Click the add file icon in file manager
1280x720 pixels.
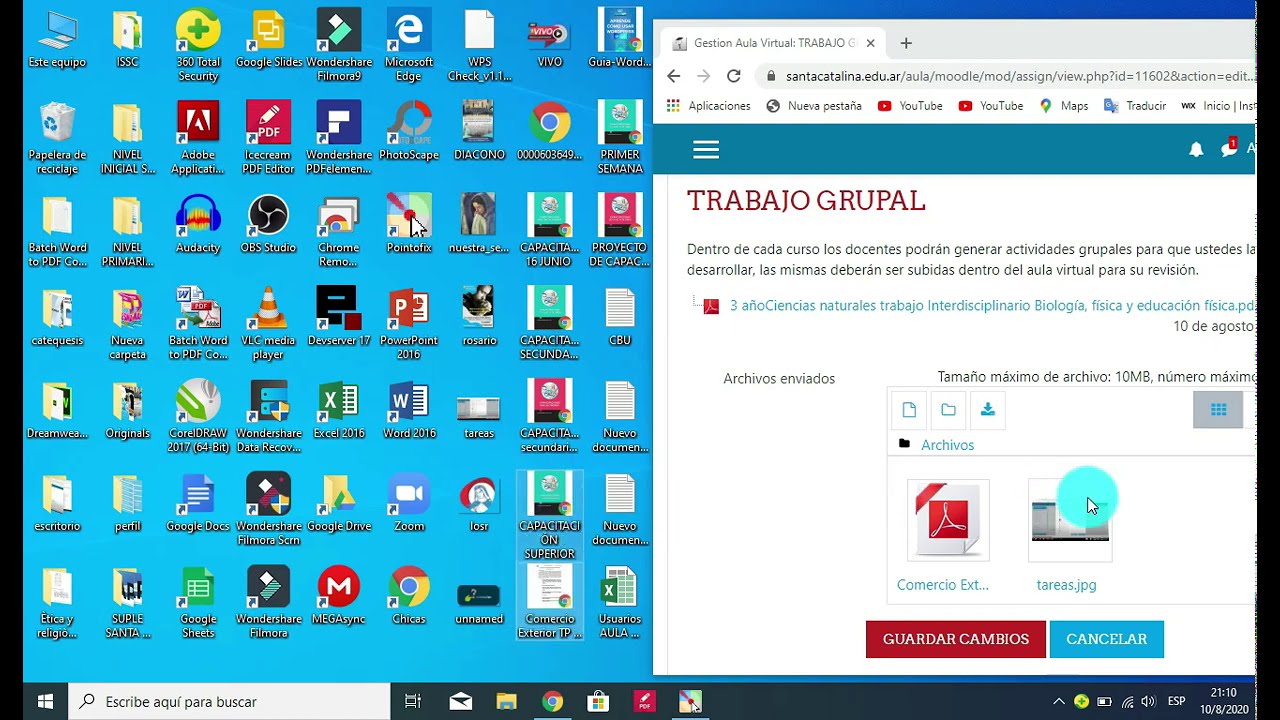909,410
